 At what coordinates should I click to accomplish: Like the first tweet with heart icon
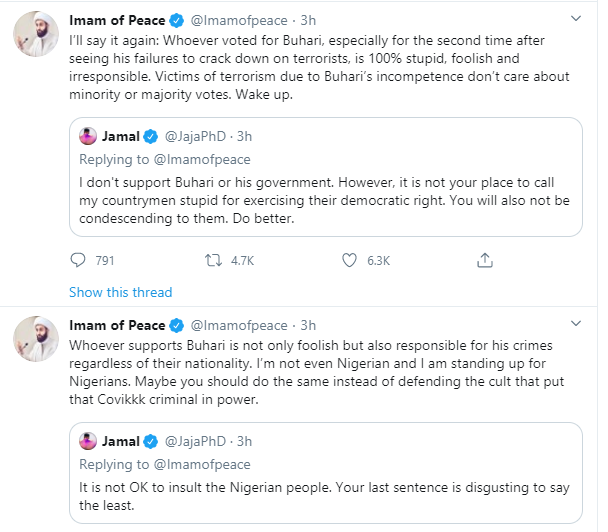point(349,260)
